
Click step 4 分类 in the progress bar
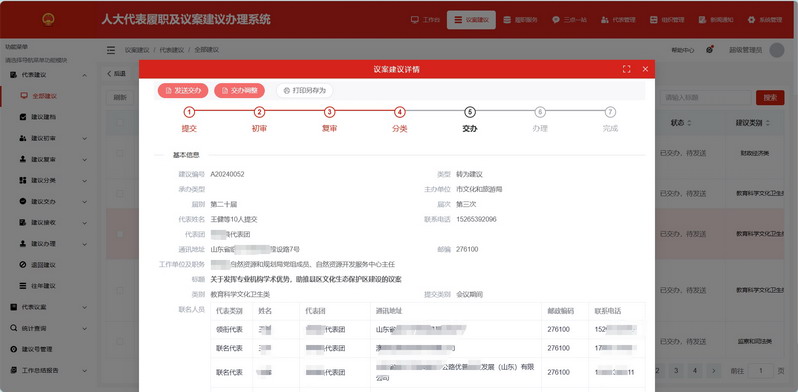pos(400,112)
